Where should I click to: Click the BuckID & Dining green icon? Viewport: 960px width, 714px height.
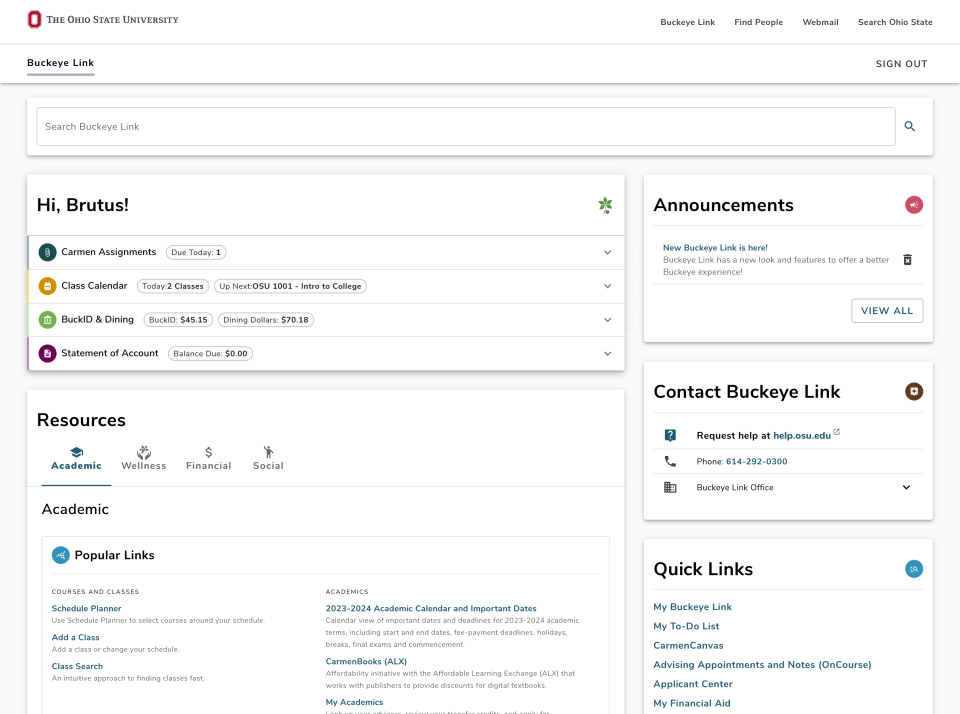[47, 320]
